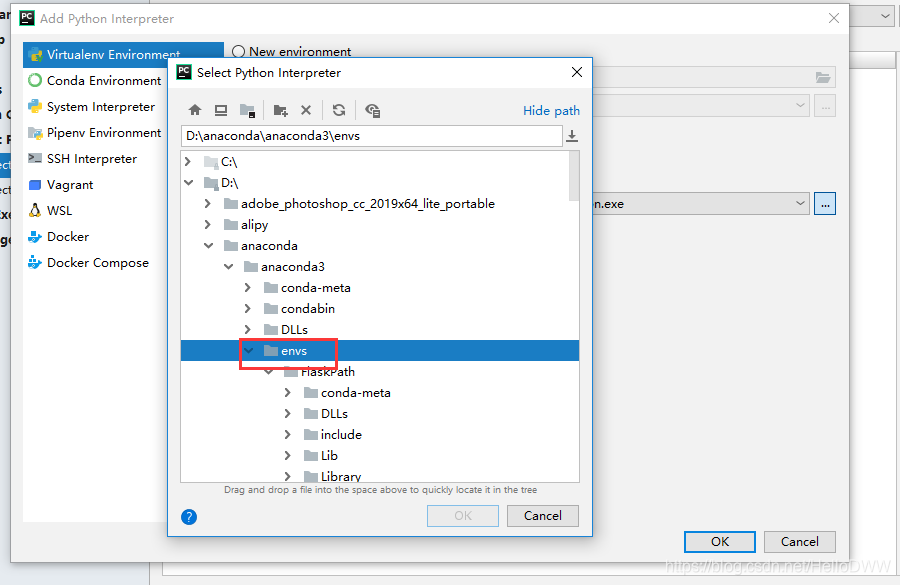Expand the alipy folder

208,224
